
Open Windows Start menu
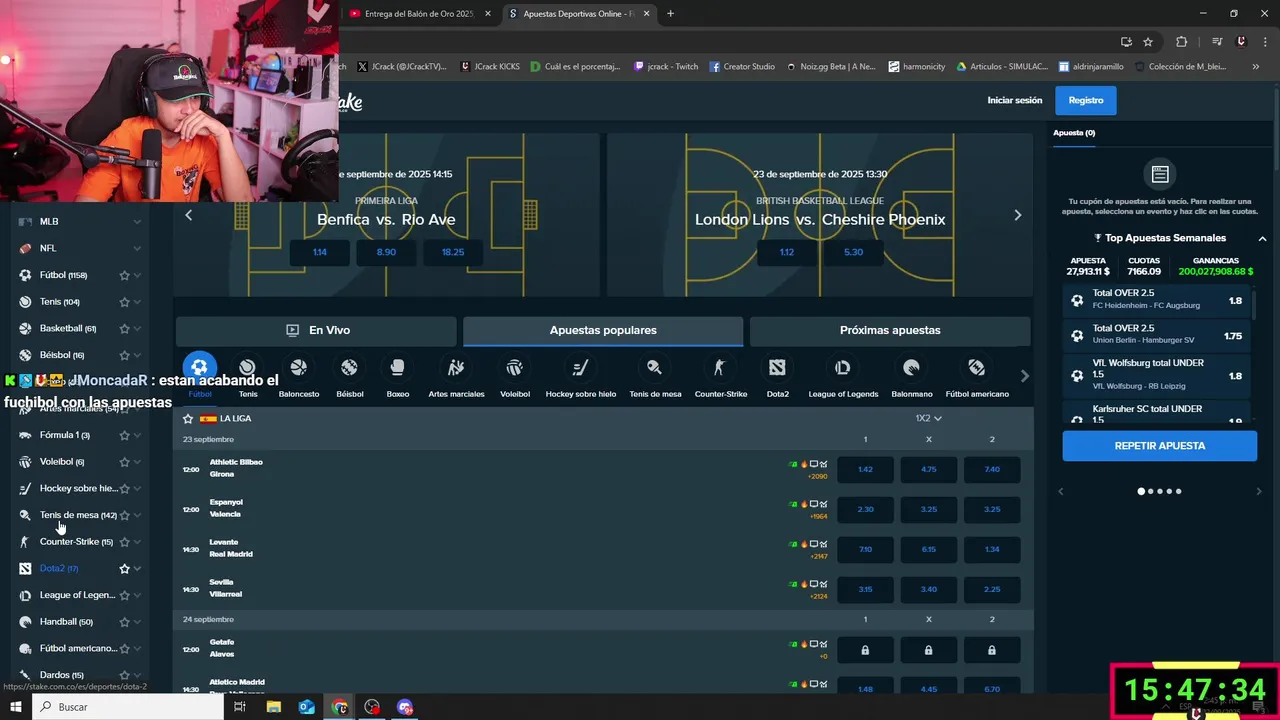[16, 707]
